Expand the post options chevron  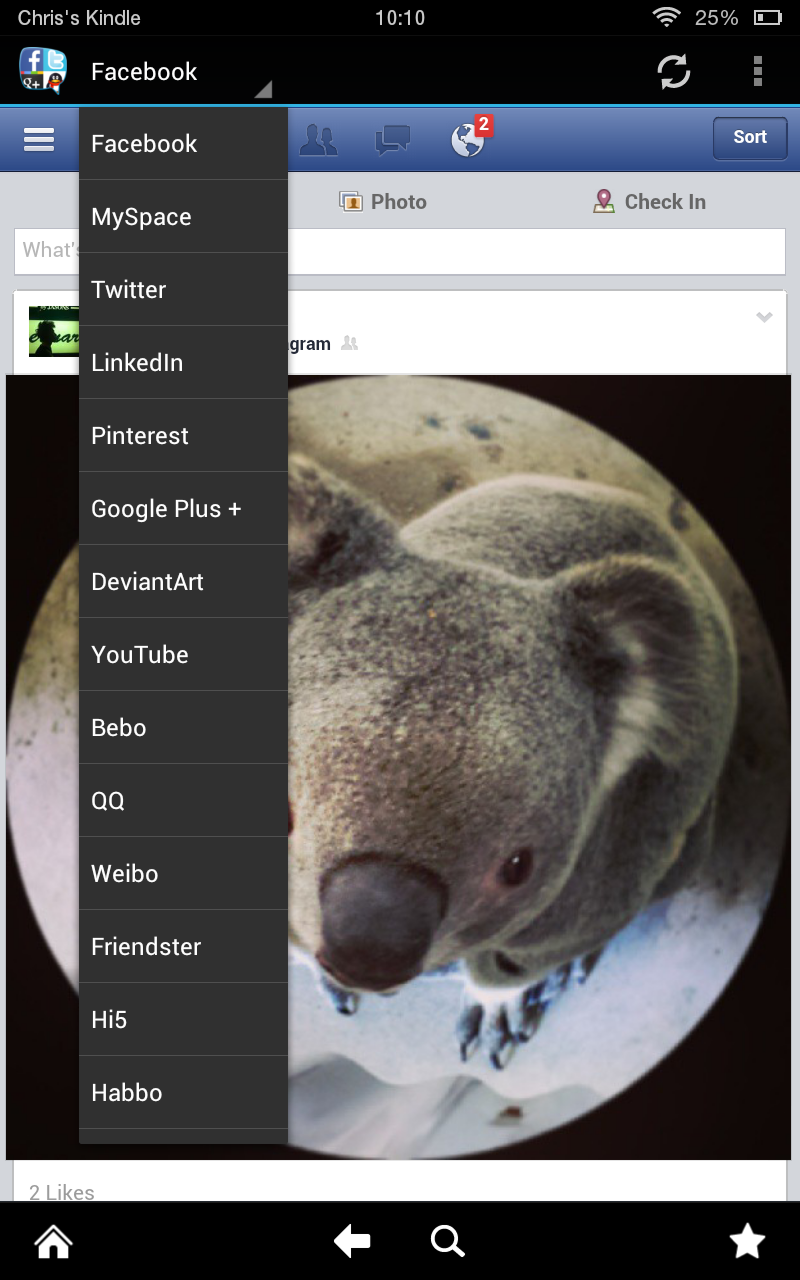coord(764,317)
